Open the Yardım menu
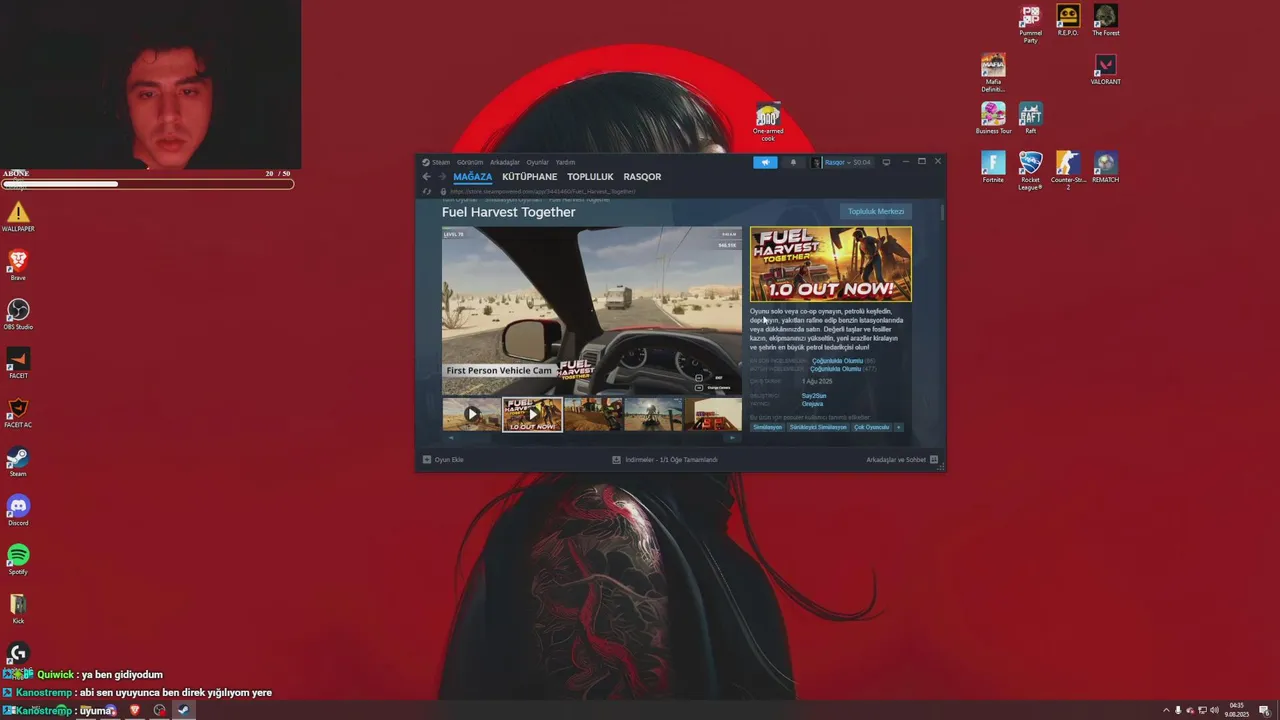The image size is (1280, 720). pos(565,162)
